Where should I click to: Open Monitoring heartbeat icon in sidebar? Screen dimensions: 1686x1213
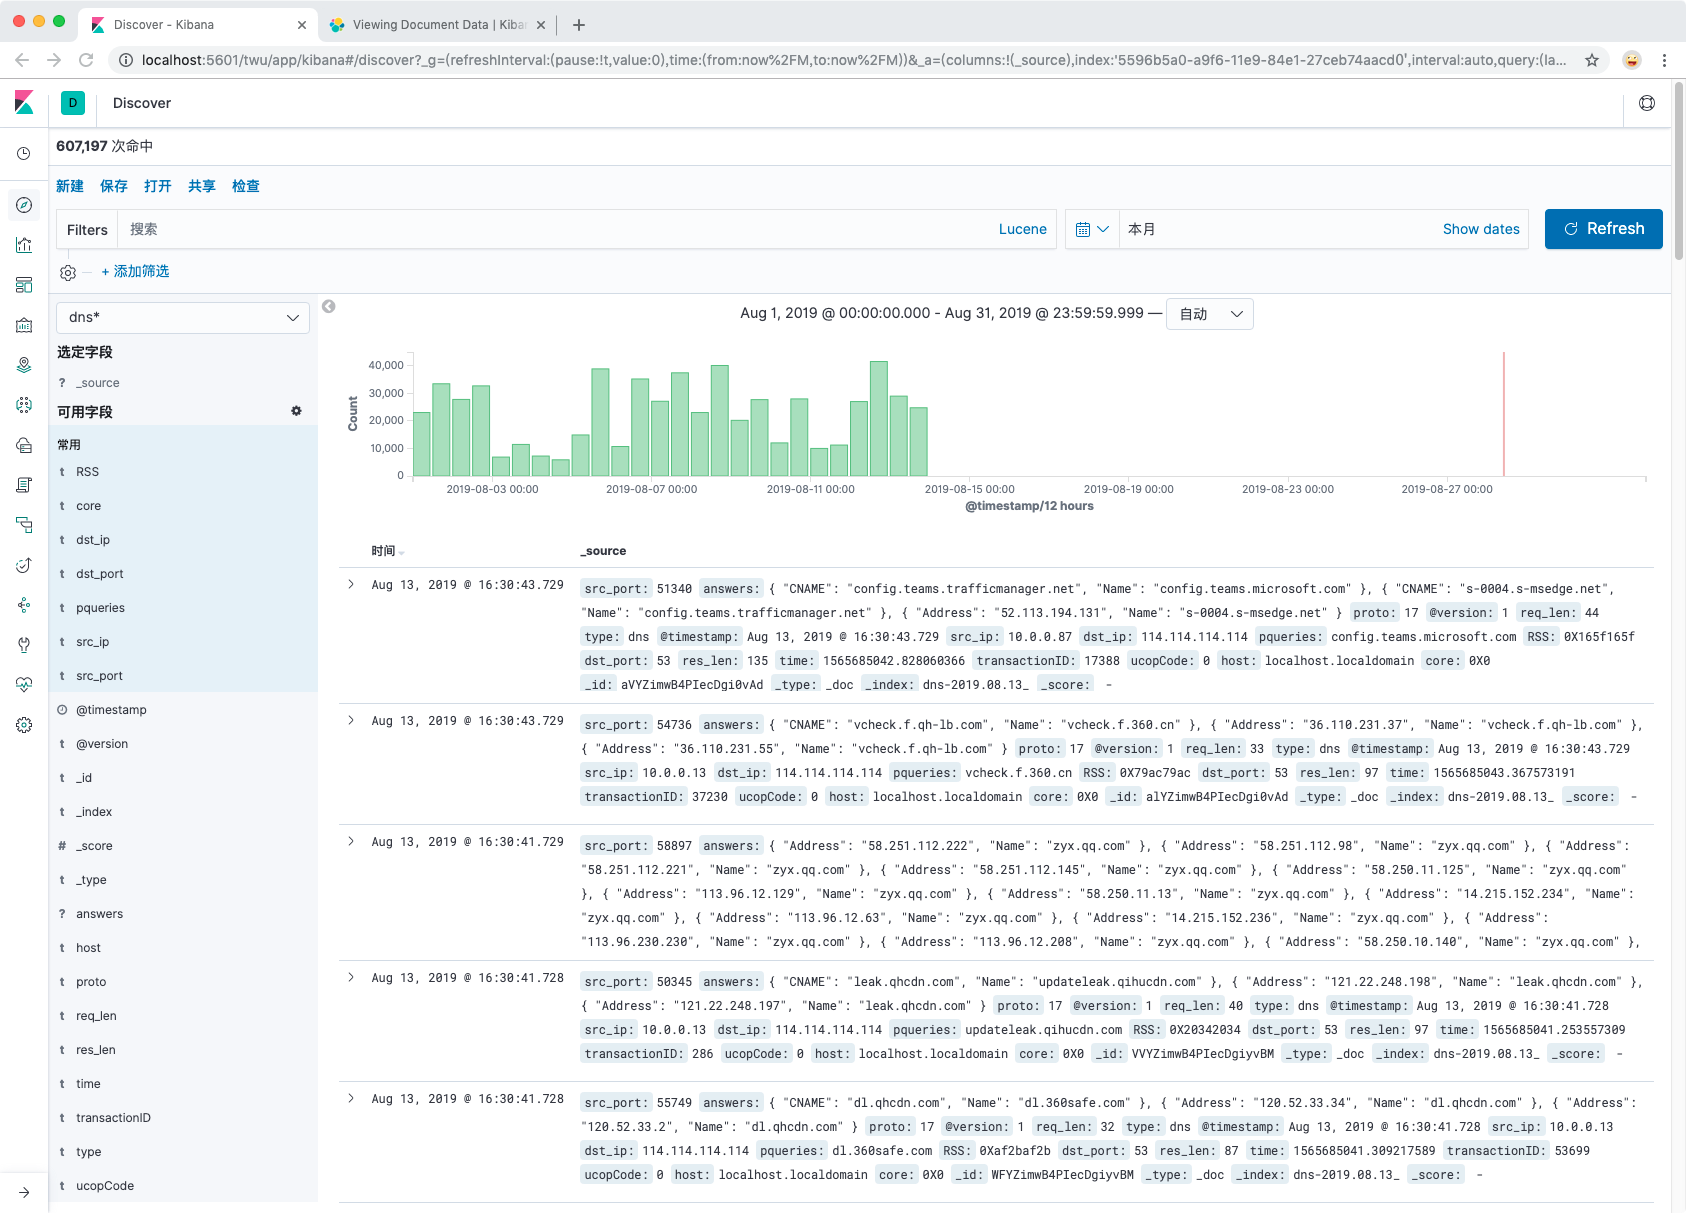pyautogui.click(x=24, y=685)
